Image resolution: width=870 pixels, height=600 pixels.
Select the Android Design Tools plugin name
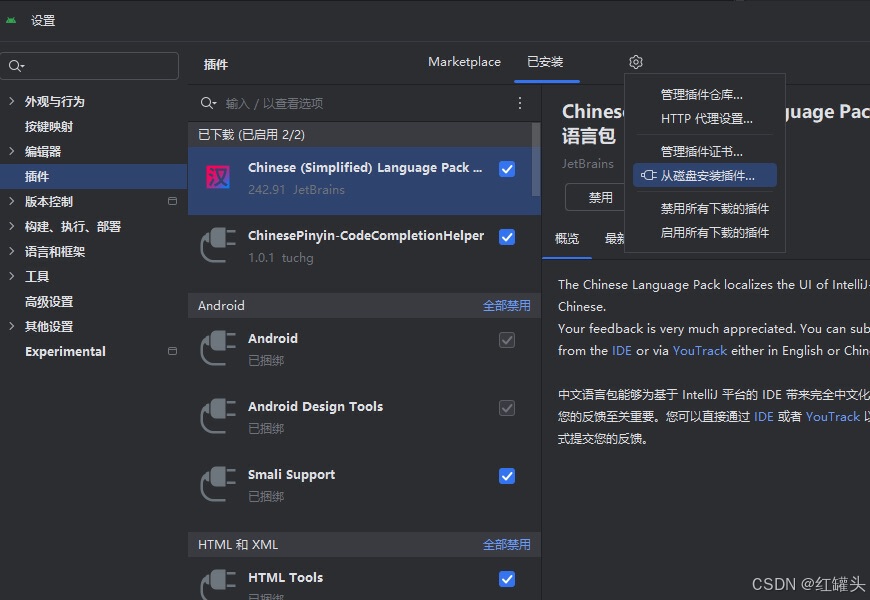pos(315,406)
